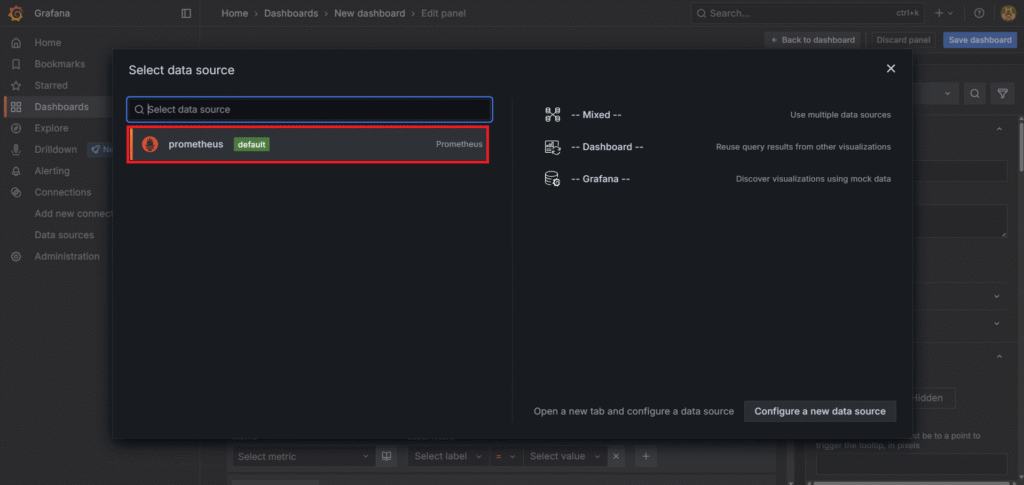Click Save dashboard button
Image resolution: width=1024 pixels, height=485 pixels.
(x=980, y=40)
